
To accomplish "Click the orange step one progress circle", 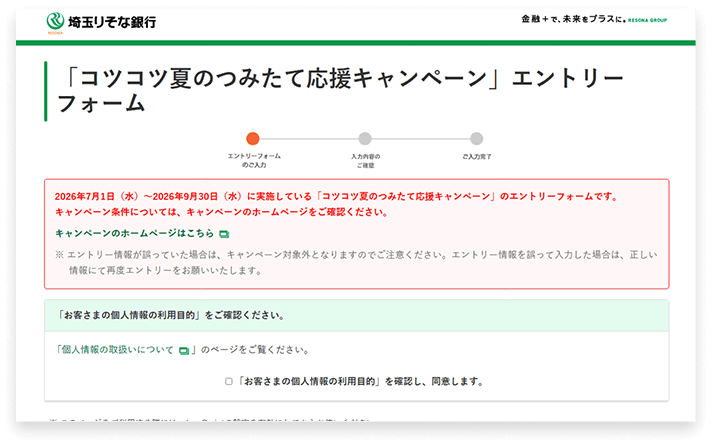I will click(253, 139).
